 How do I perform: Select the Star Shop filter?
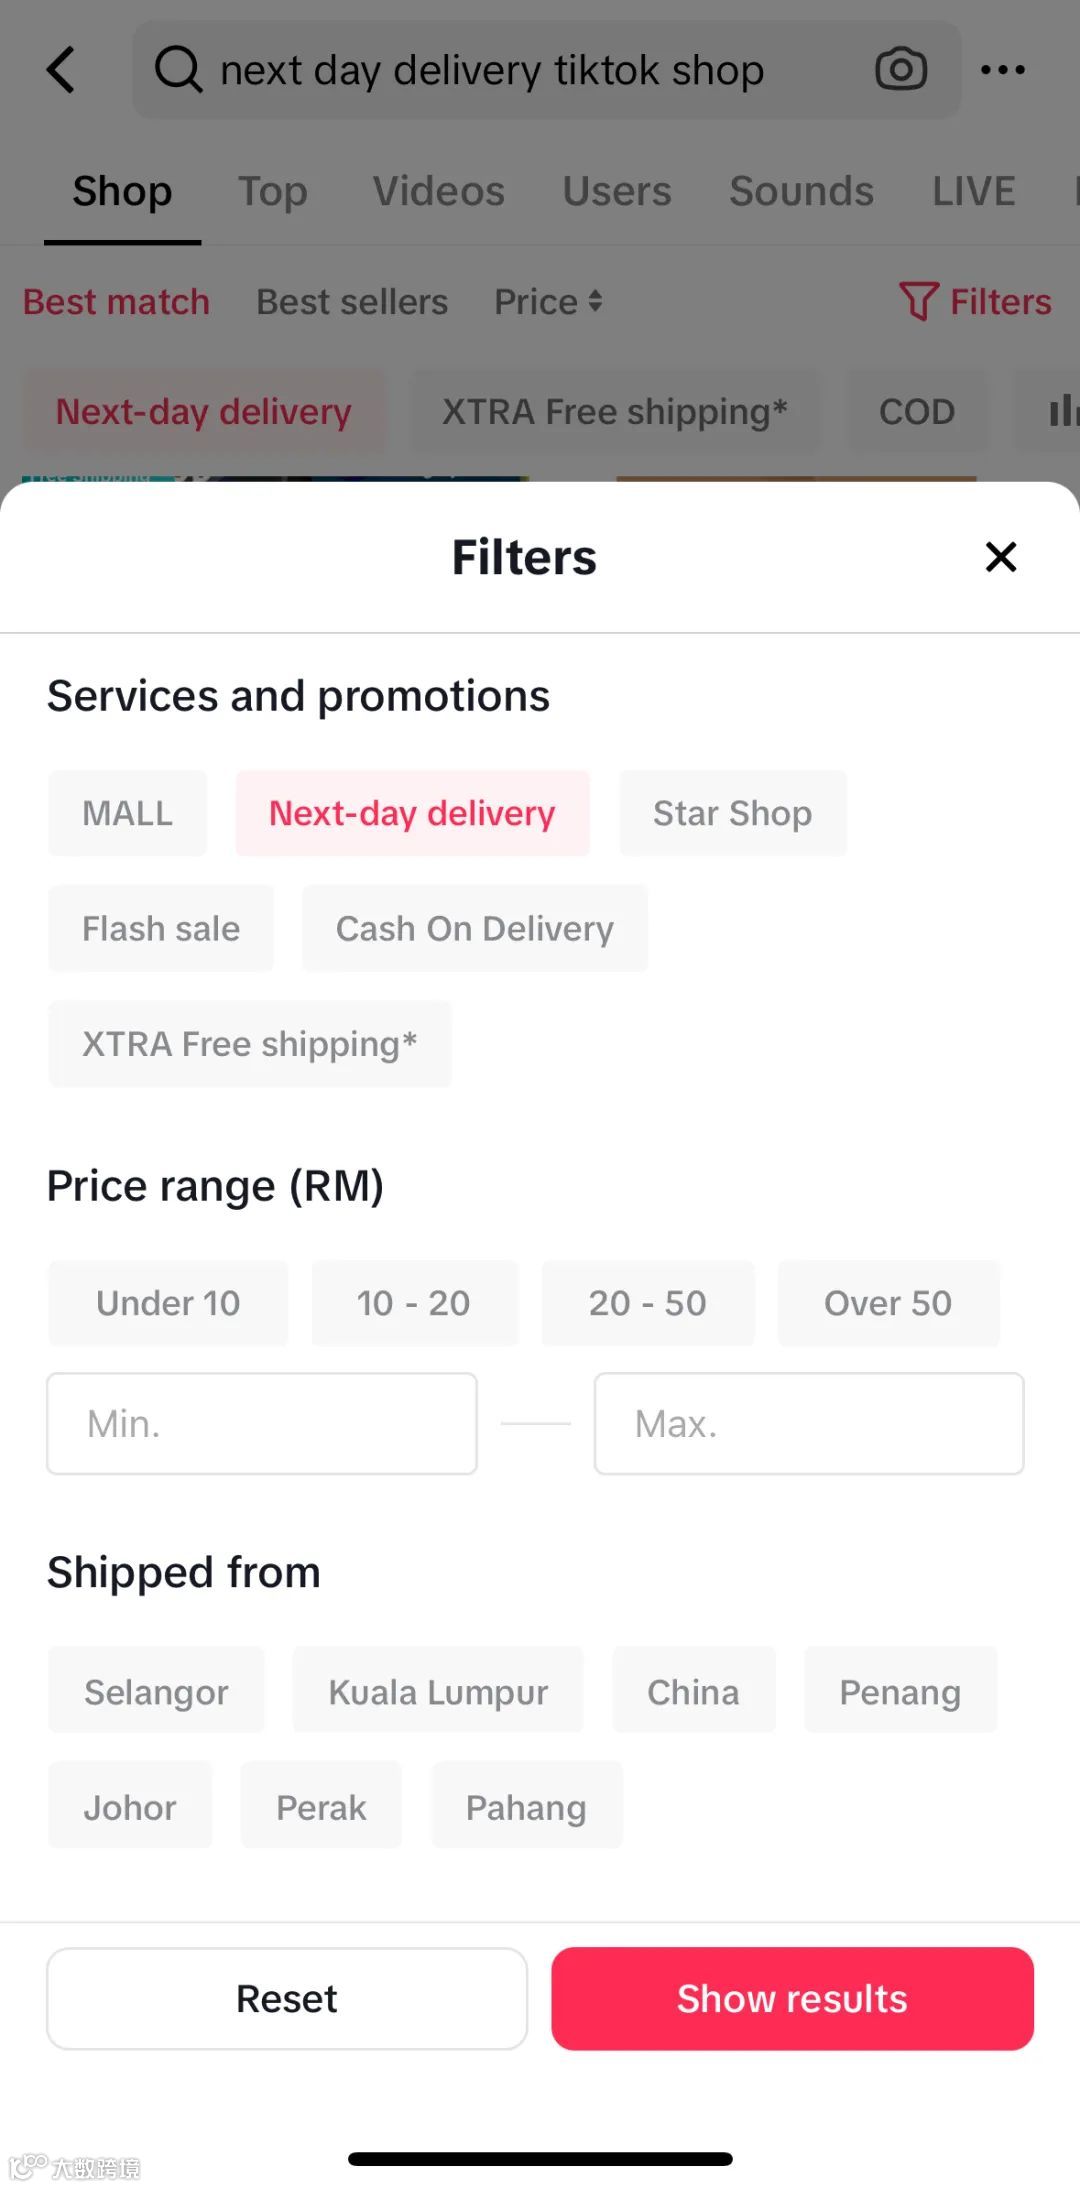[x=733, y=813]
